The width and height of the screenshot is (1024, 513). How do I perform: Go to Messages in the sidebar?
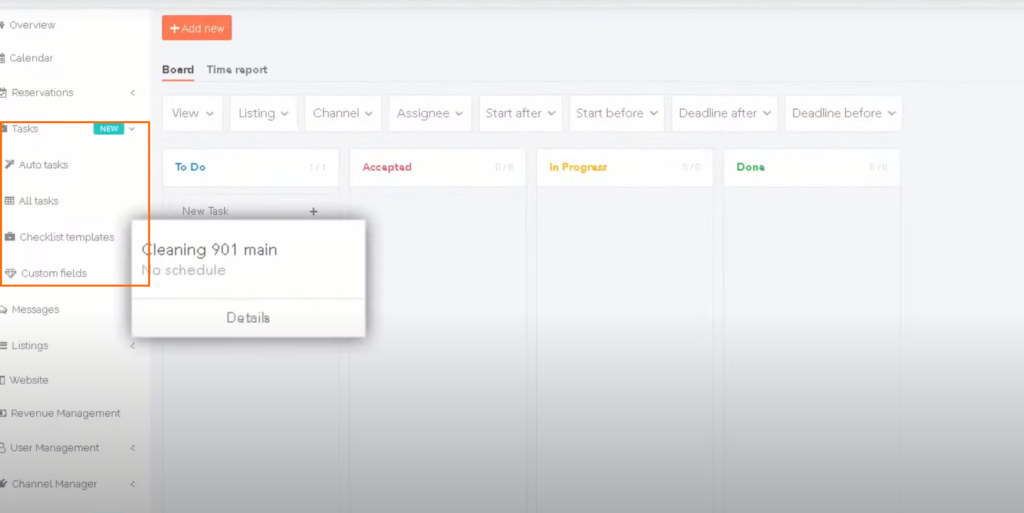click(35, 310)
